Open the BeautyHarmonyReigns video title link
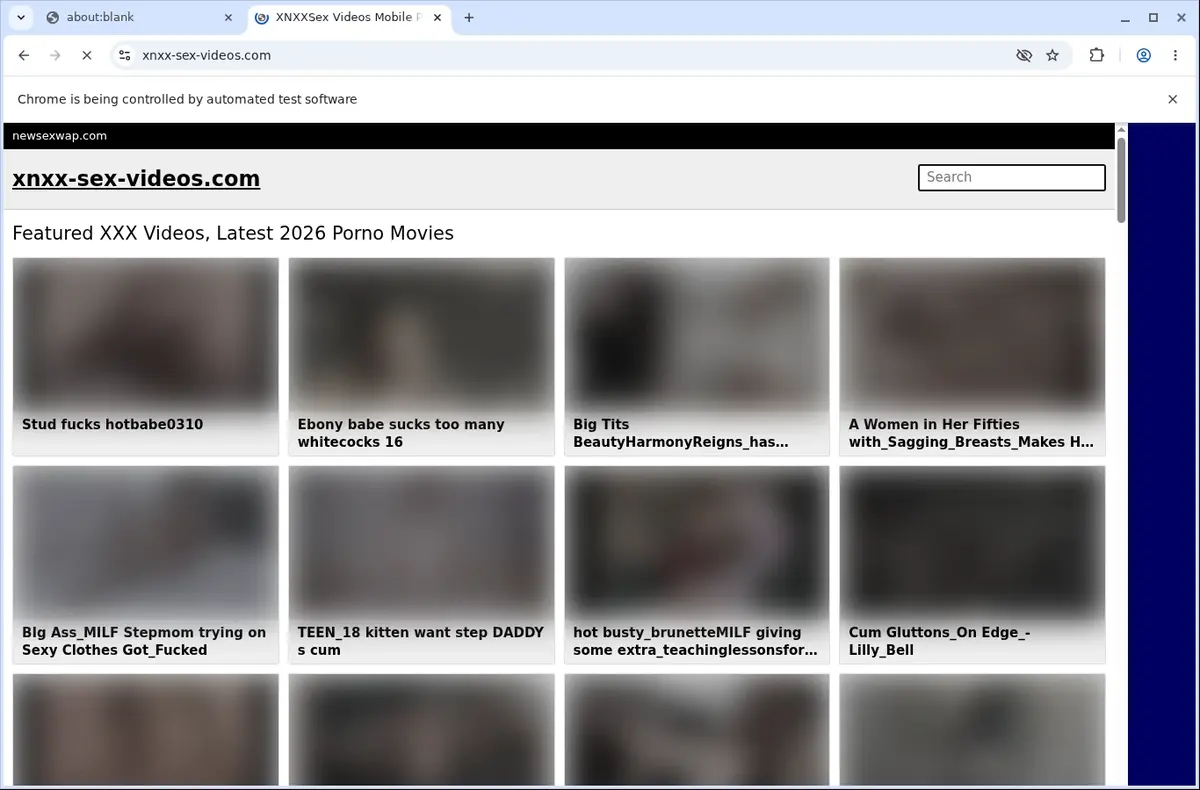1200x790 pixels. (681, 433)
